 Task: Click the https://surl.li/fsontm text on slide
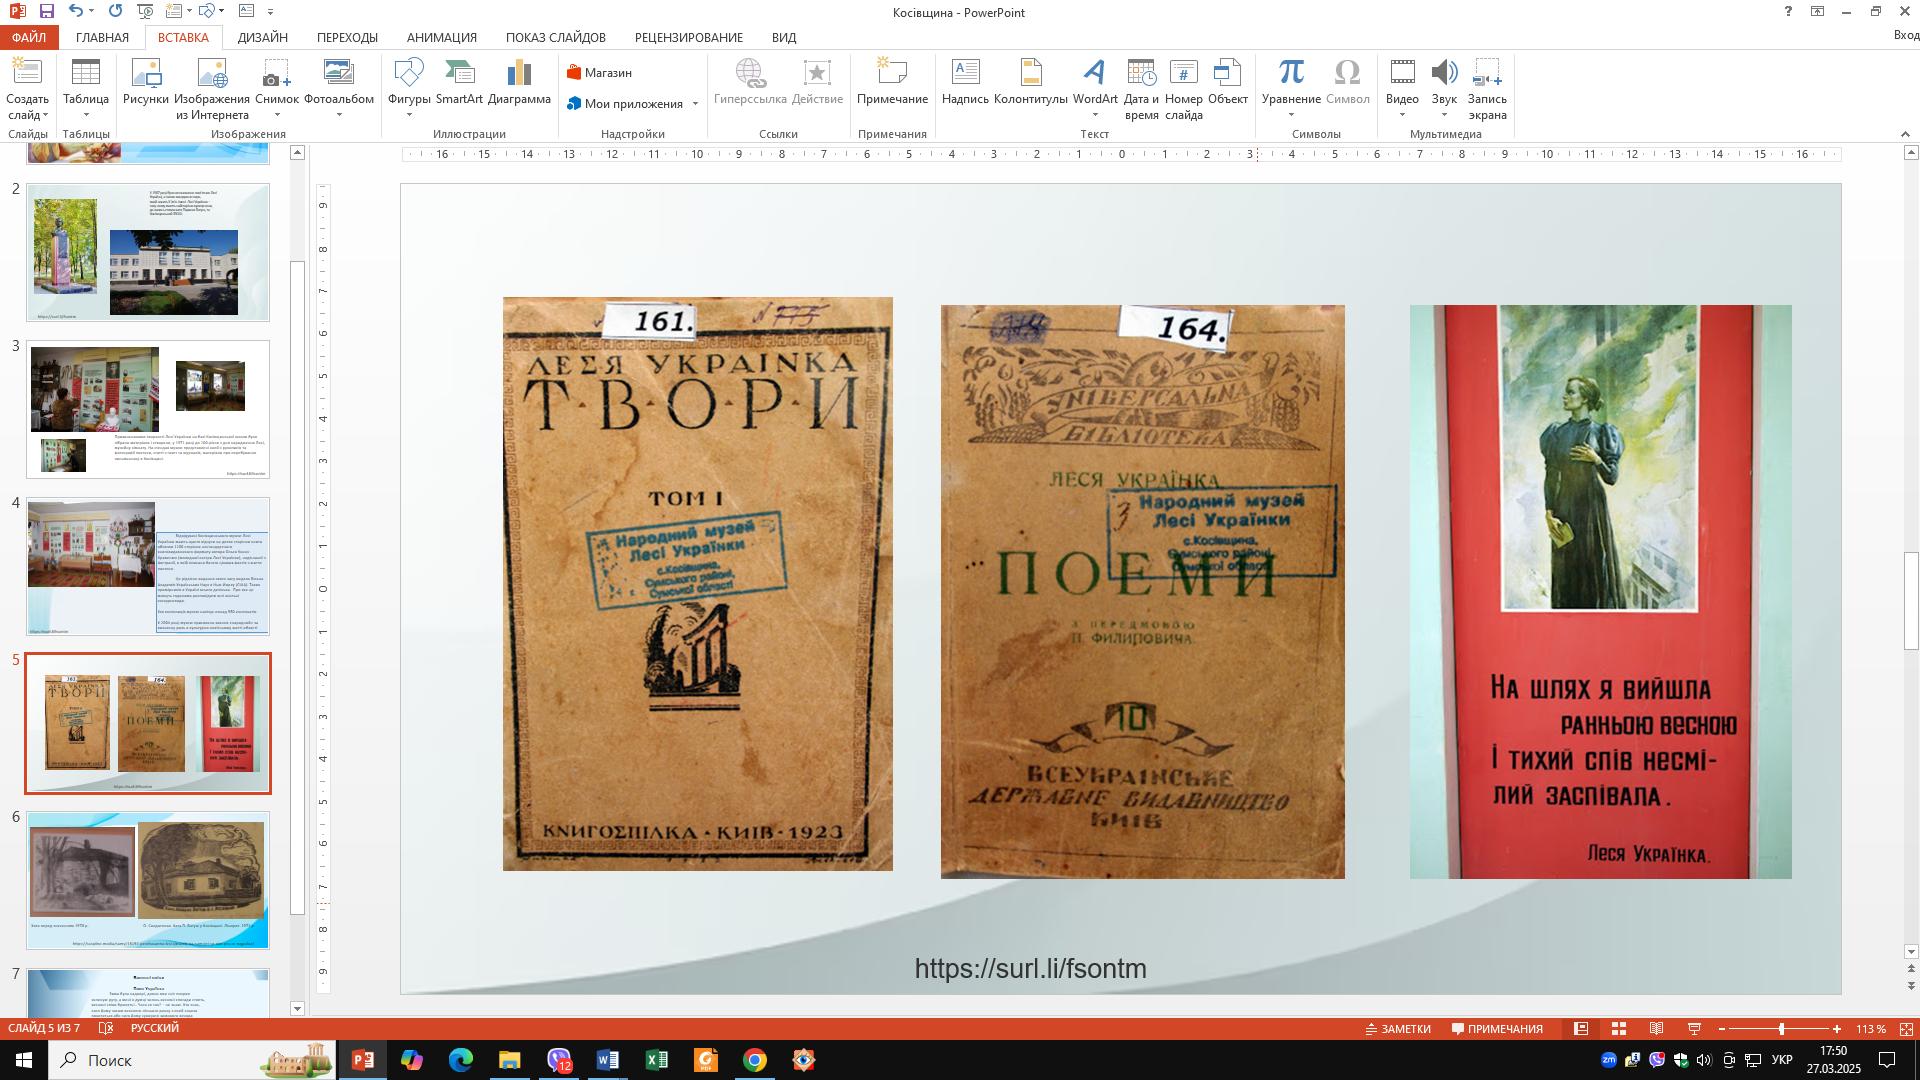click(x=1030, y=968)
